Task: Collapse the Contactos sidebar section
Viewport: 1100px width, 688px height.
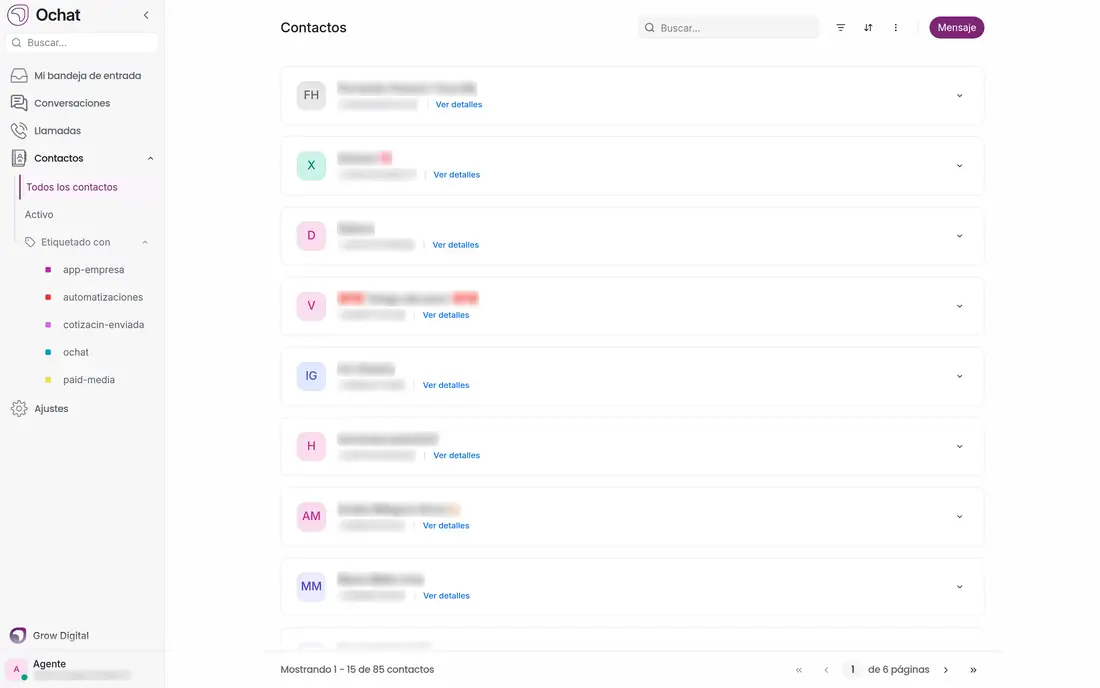Action: coord(150,158)
